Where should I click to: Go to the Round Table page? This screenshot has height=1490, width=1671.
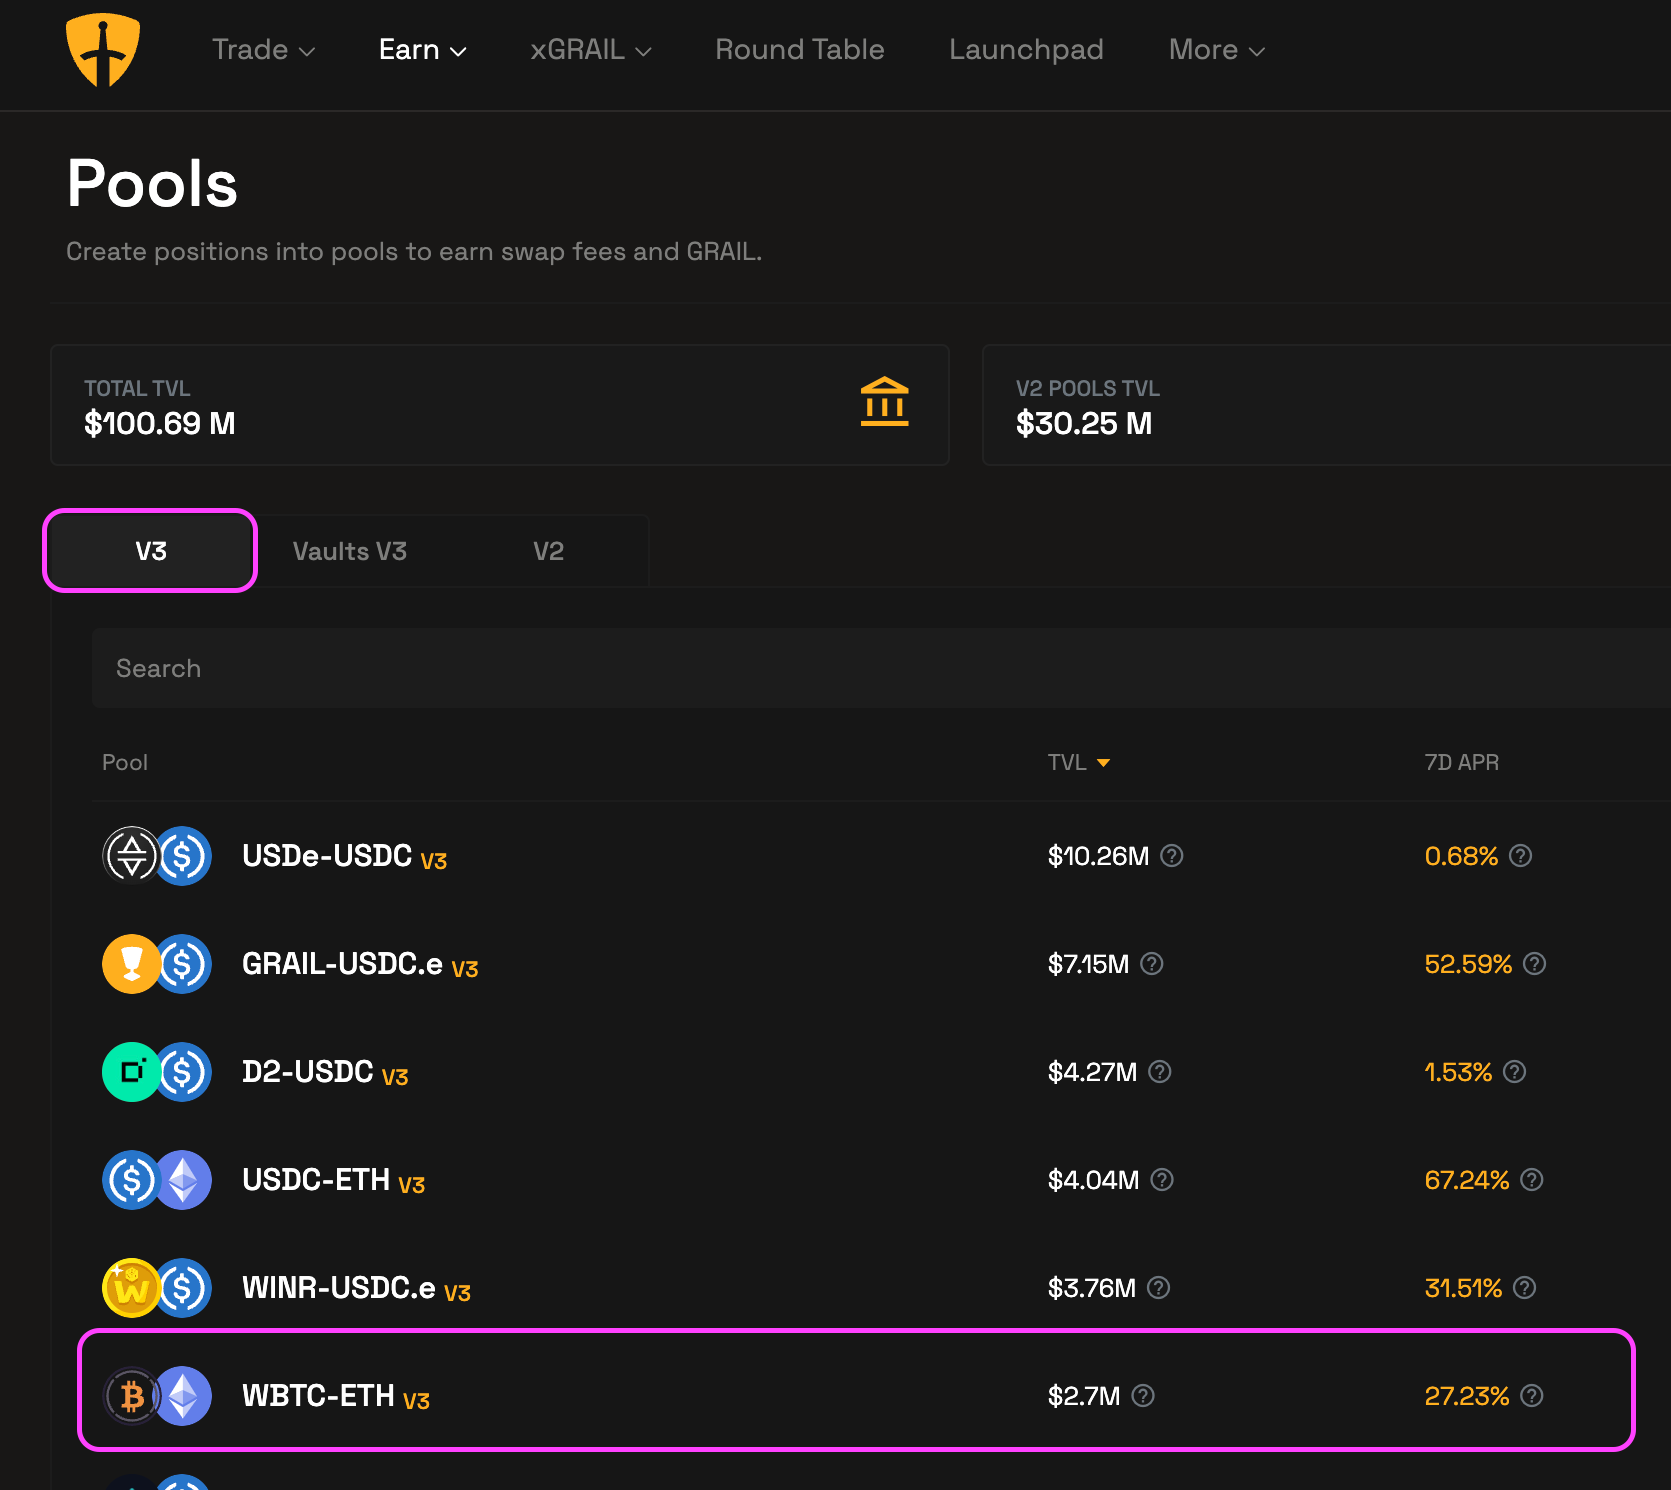(x=800, y=50)
